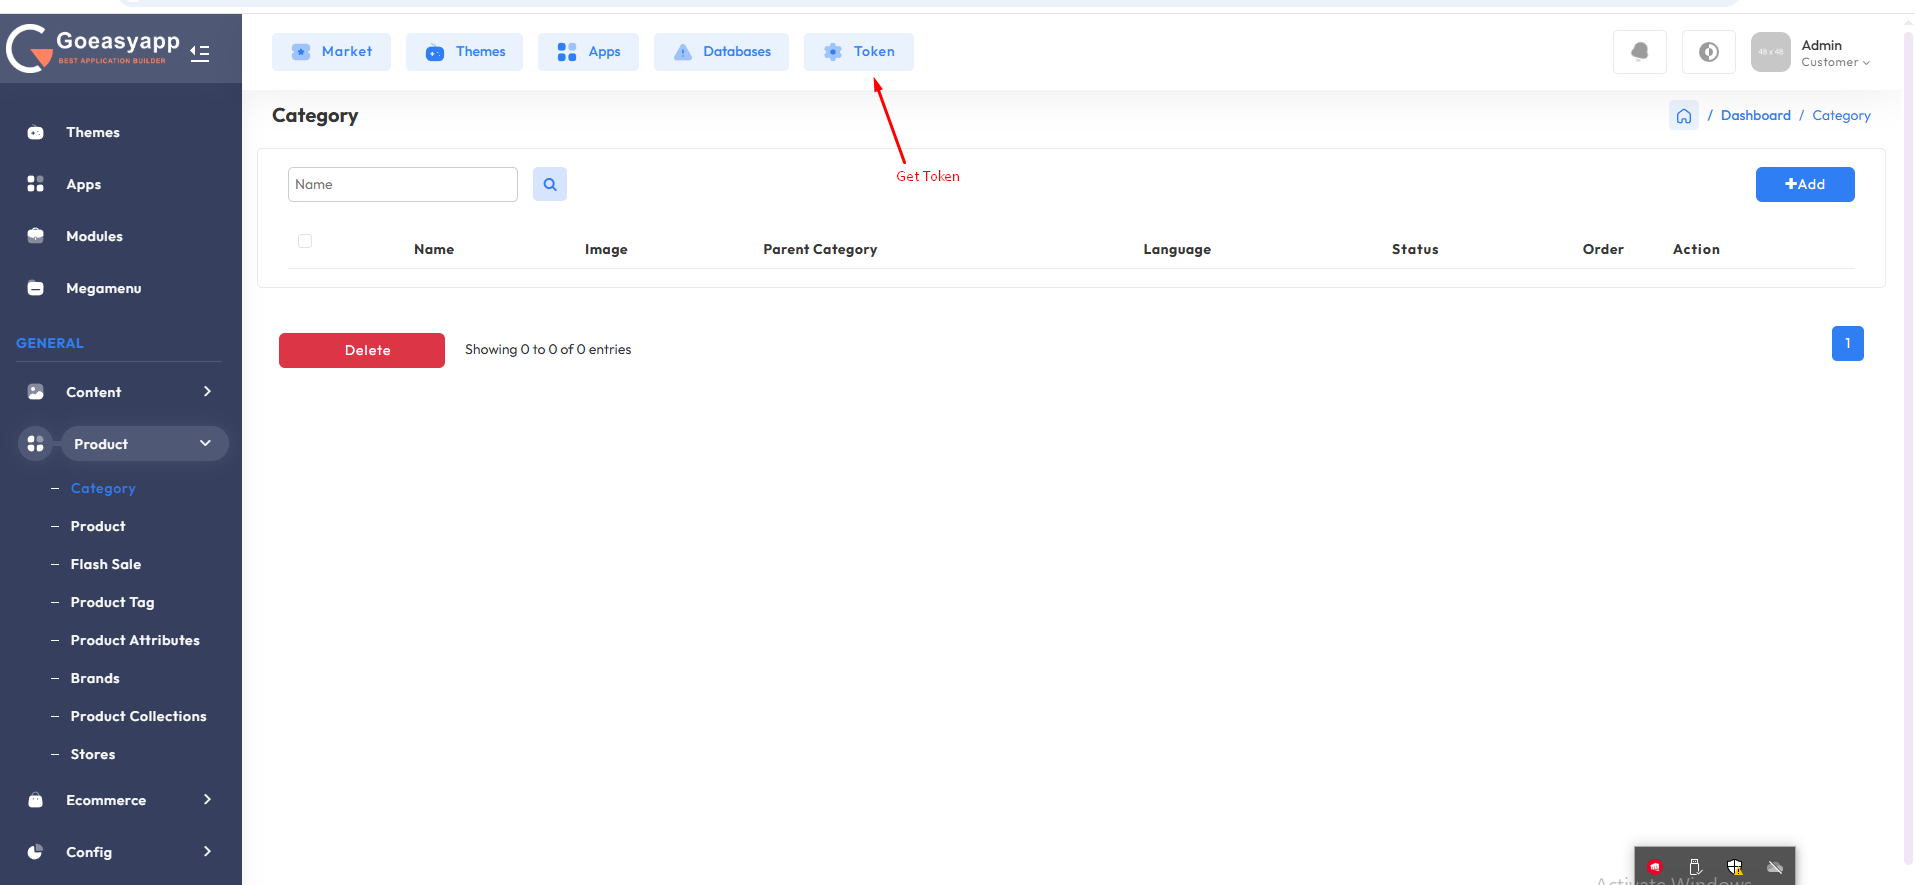Switch to the Databases top tab

[x=721, y=52]
